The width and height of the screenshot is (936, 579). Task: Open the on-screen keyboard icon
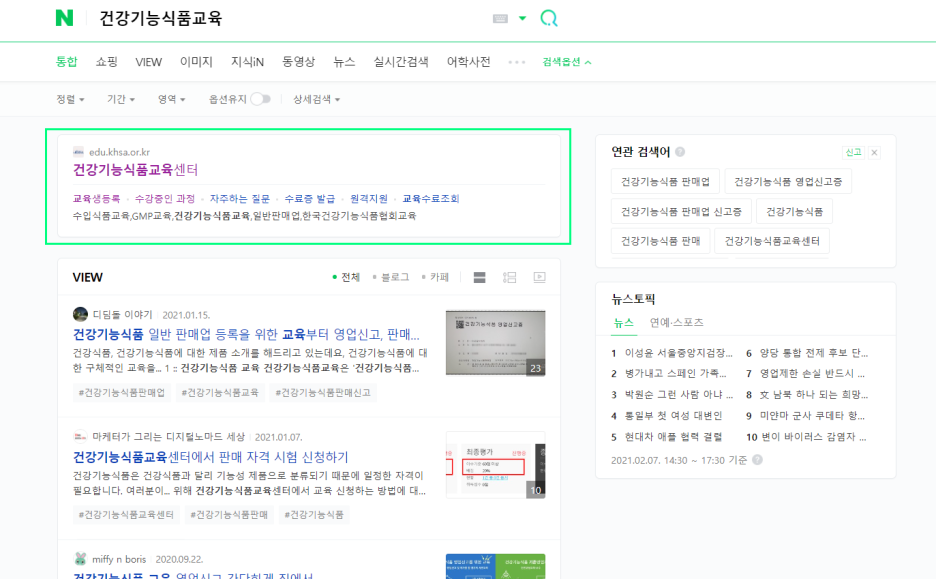[500, 19]
